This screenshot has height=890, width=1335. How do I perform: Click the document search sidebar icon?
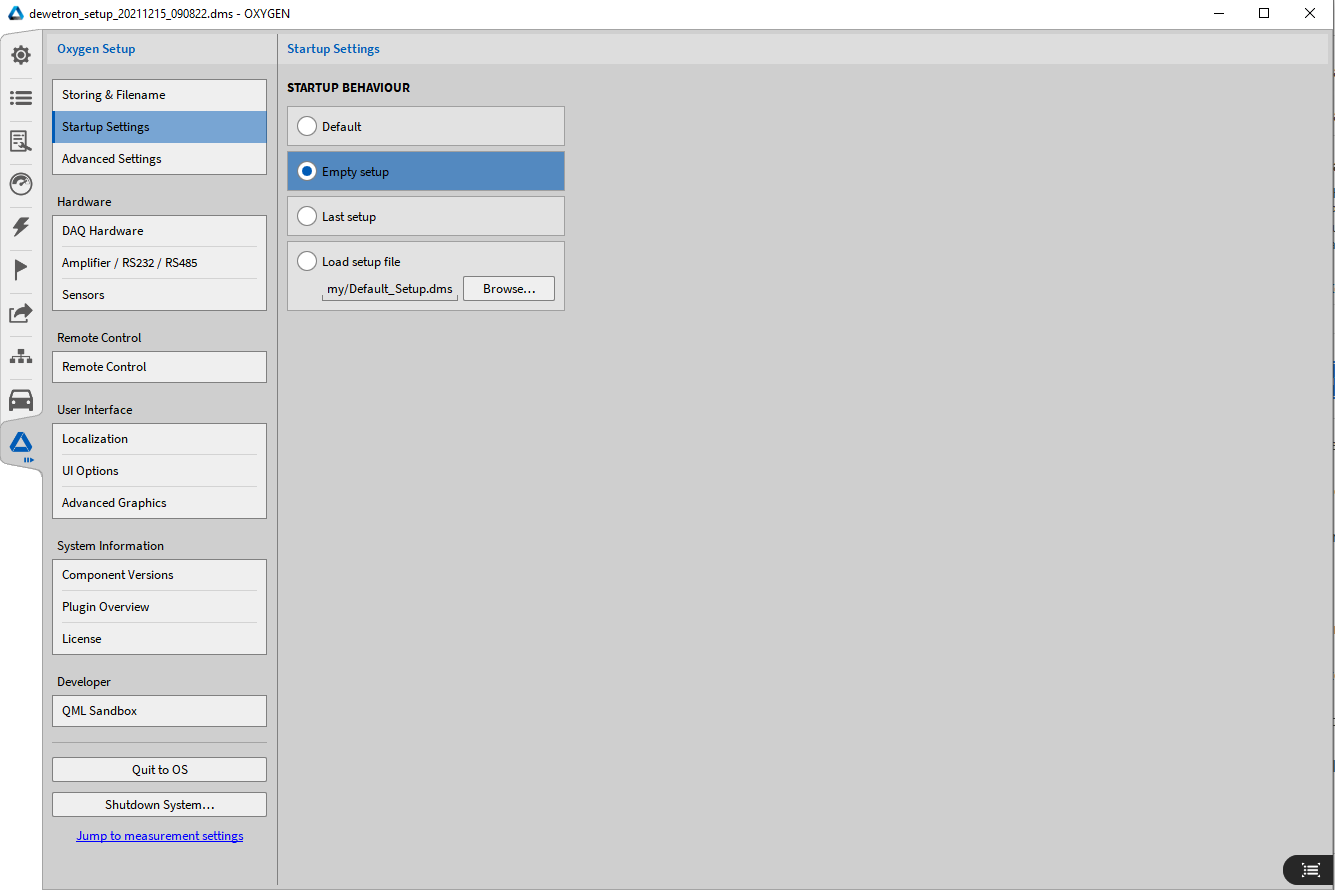[21, 141]
